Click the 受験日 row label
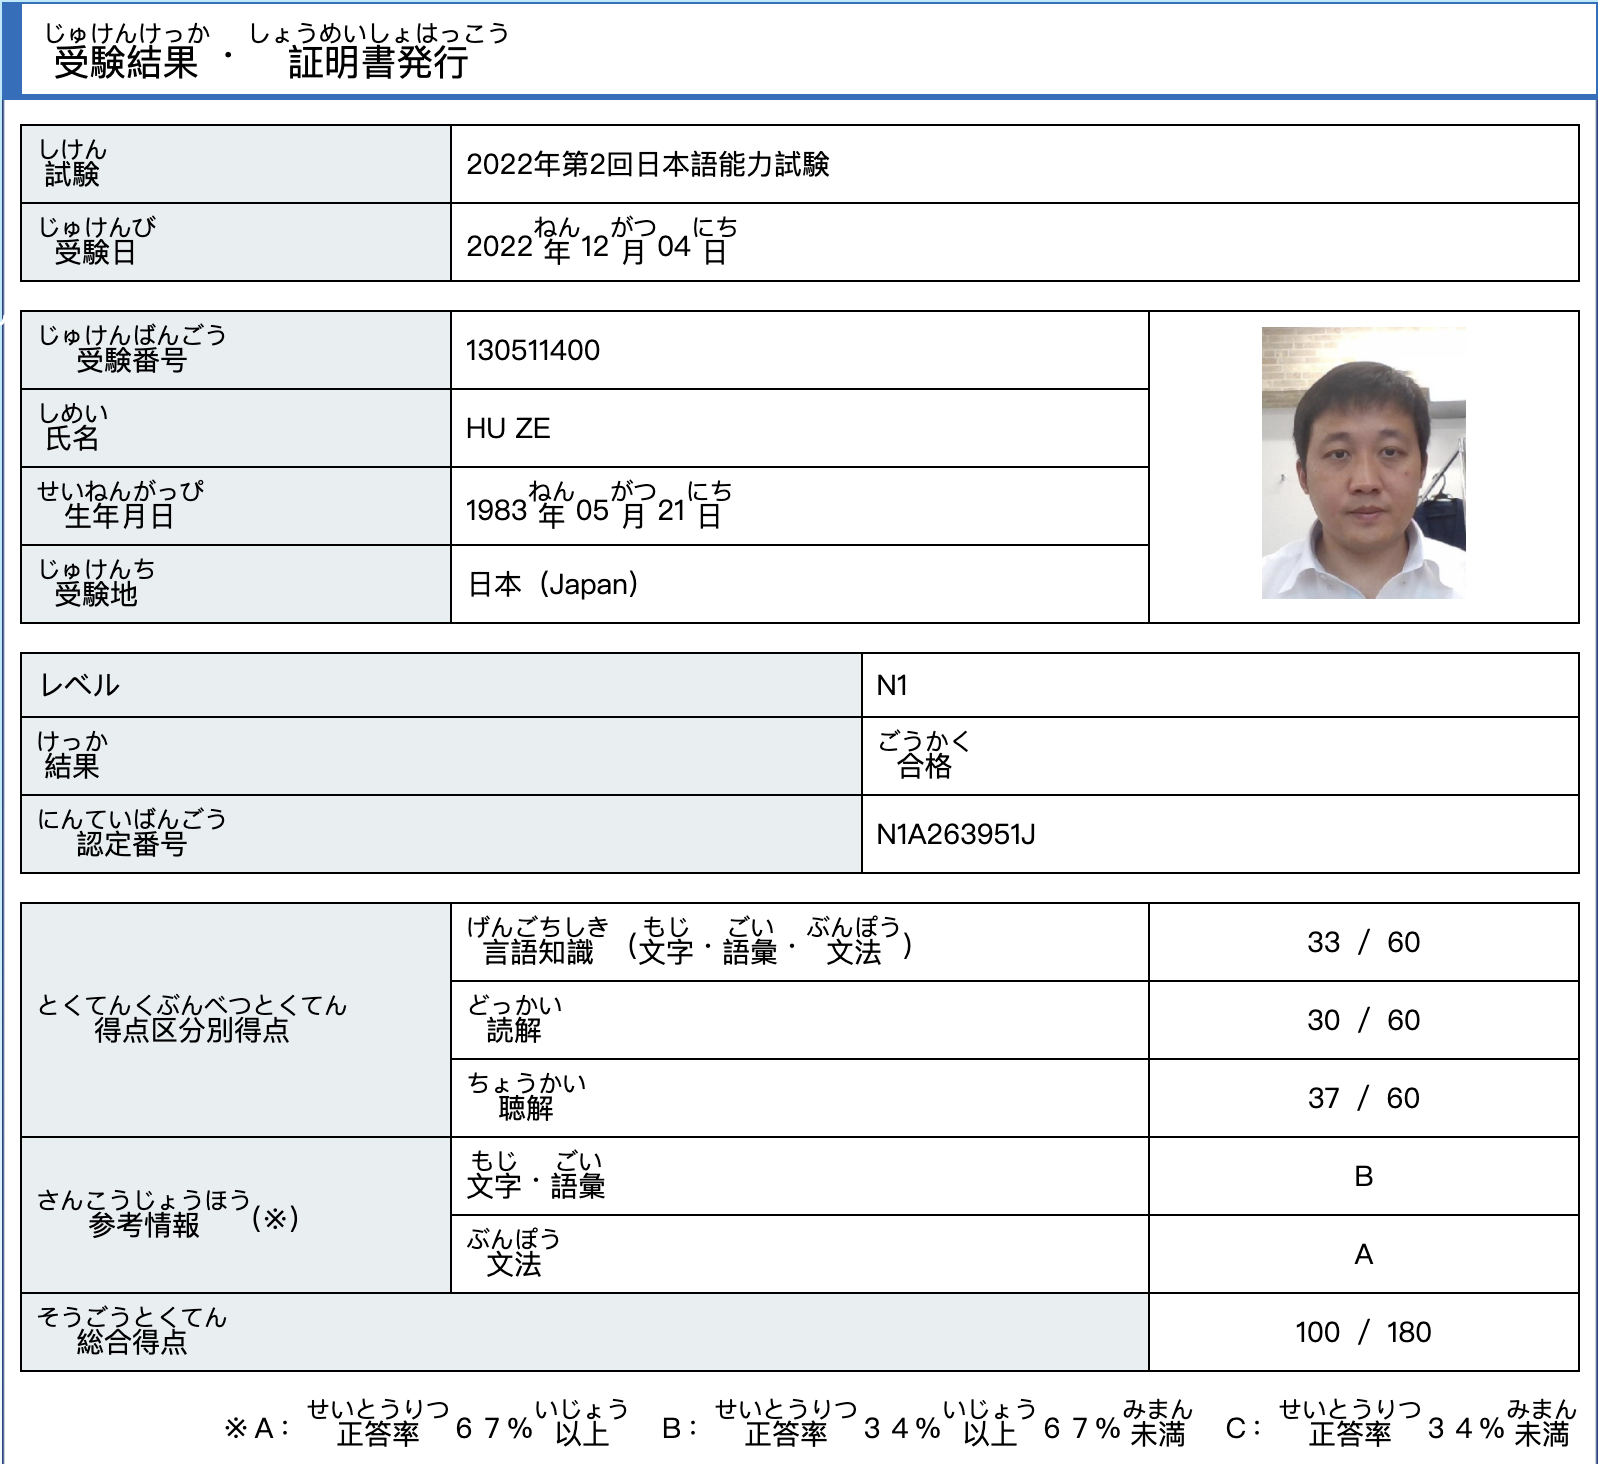 pos(97,241)
